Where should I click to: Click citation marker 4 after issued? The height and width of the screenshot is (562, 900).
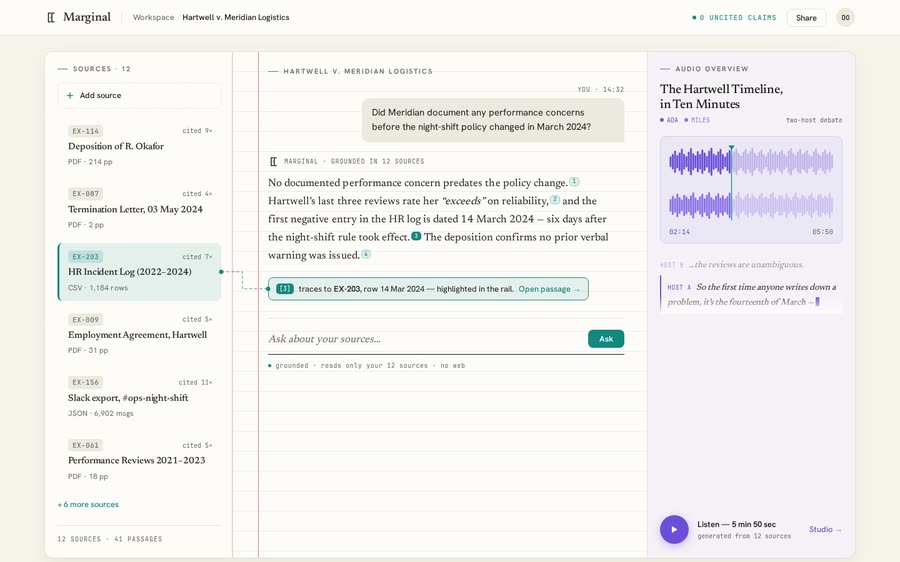tap(366, 254)
